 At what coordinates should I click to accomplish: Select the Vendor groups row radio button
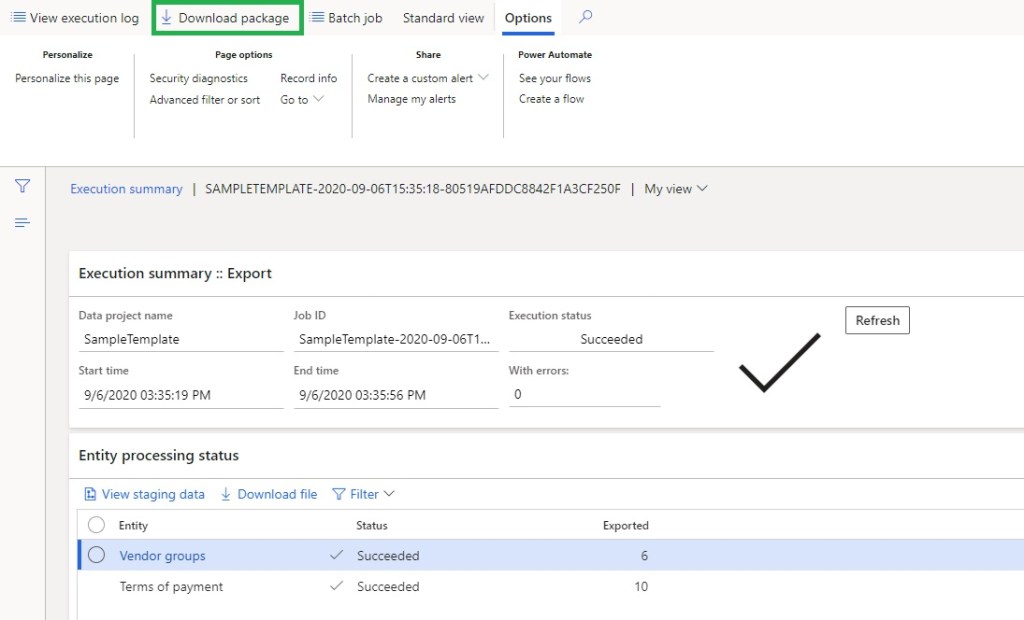(x=97, y=555)
